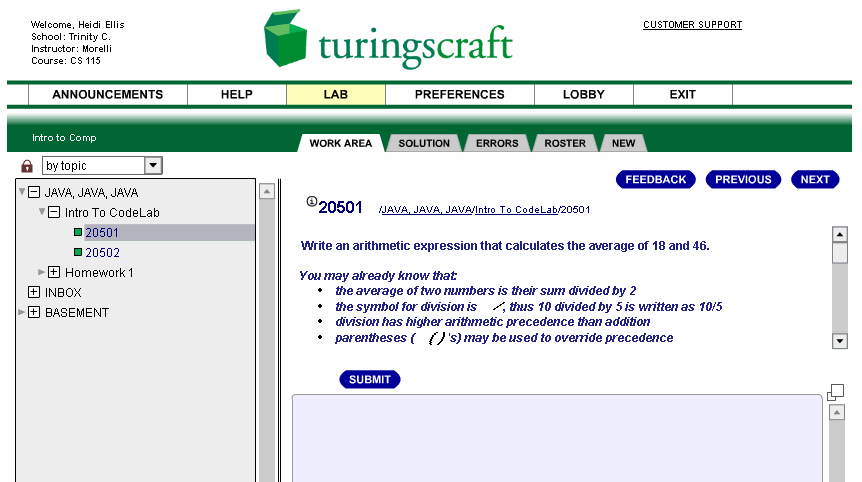This screenshot has width=862, height=482.
Task: Expand the Homework 1 folder
Action: pyautogui.click(x=54, y=273)
